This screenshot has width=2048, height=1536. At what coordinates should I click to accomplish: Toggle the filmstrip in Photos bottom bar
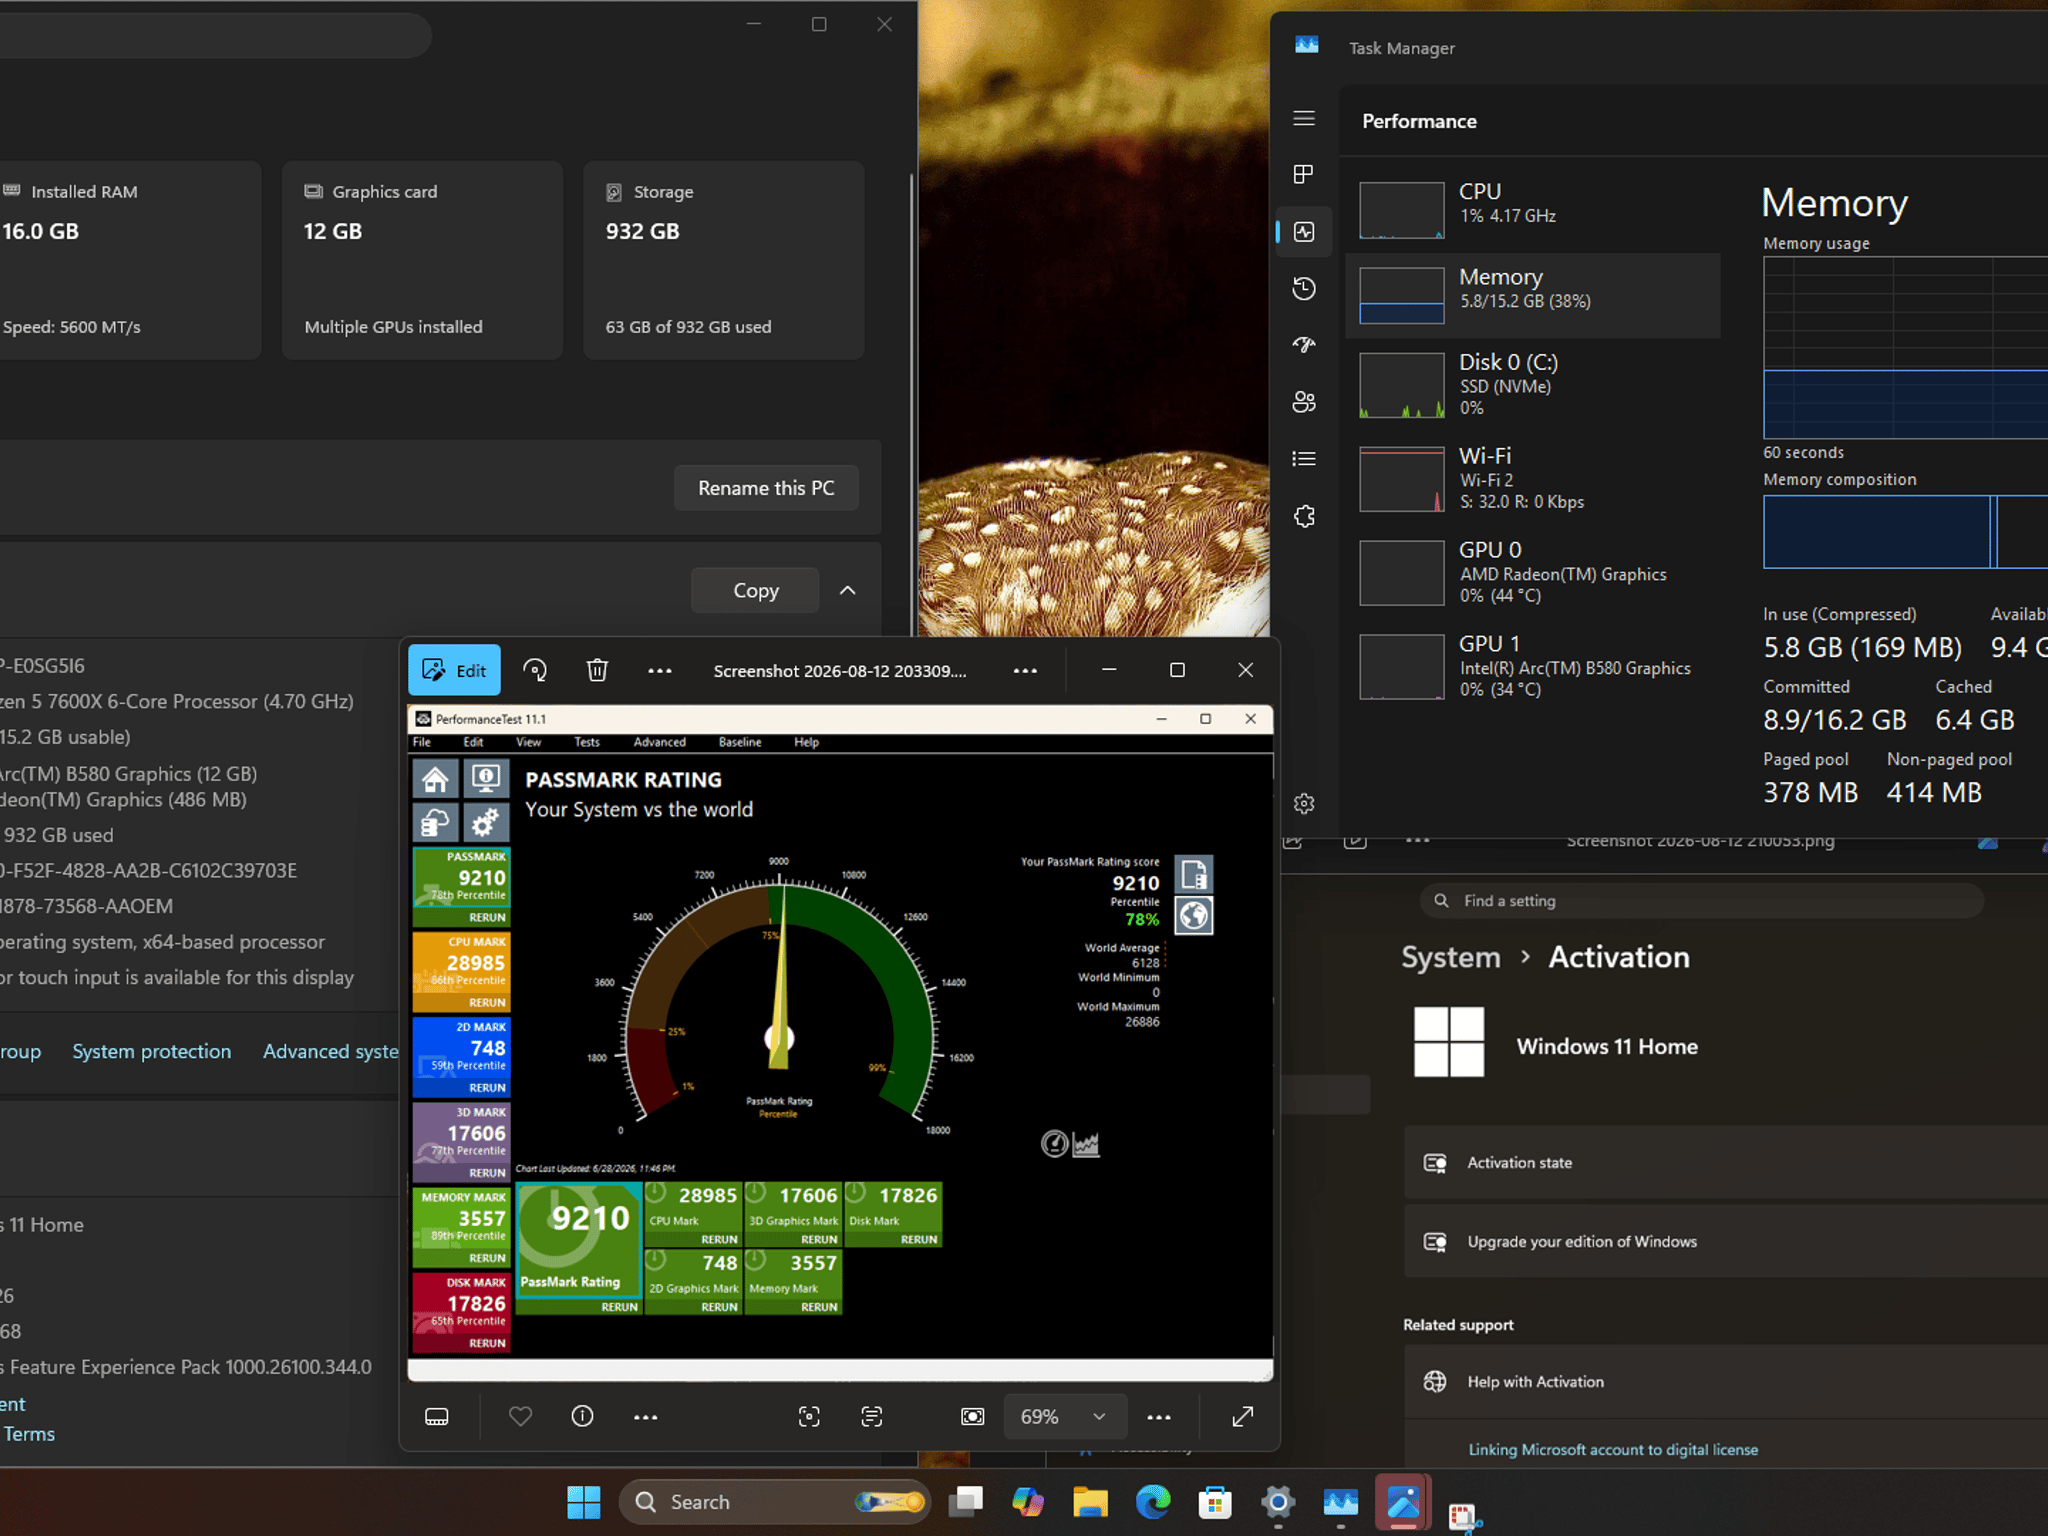pyautogui.click(x=437, y=1416)
